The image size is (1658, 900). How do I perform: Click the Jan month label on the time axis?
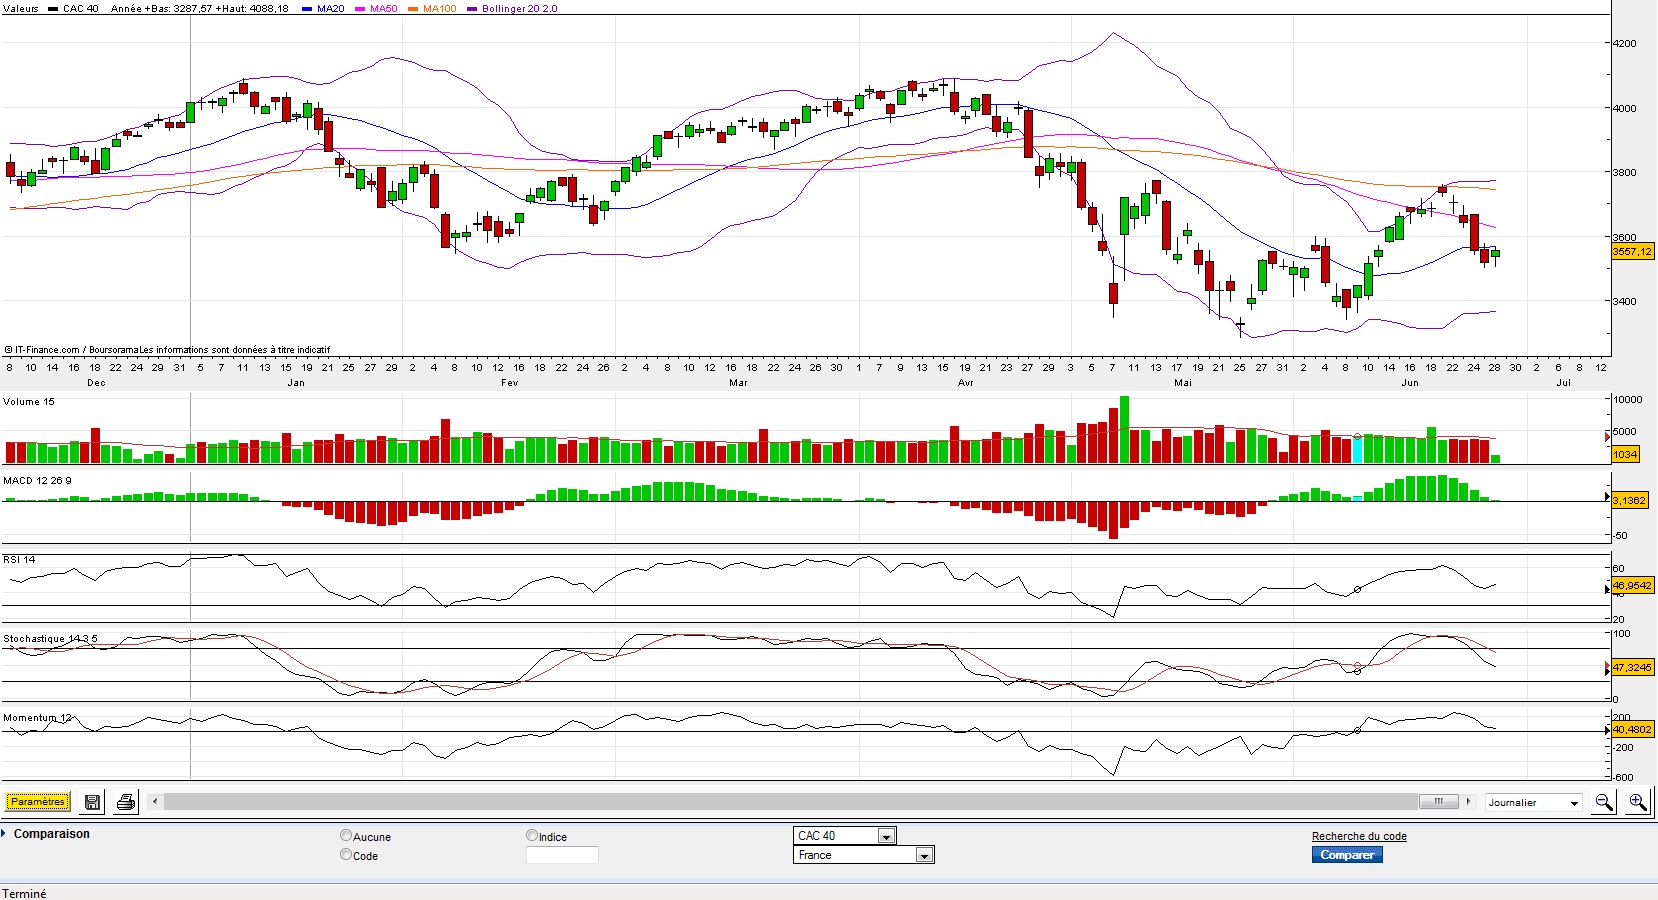point(296,383)
